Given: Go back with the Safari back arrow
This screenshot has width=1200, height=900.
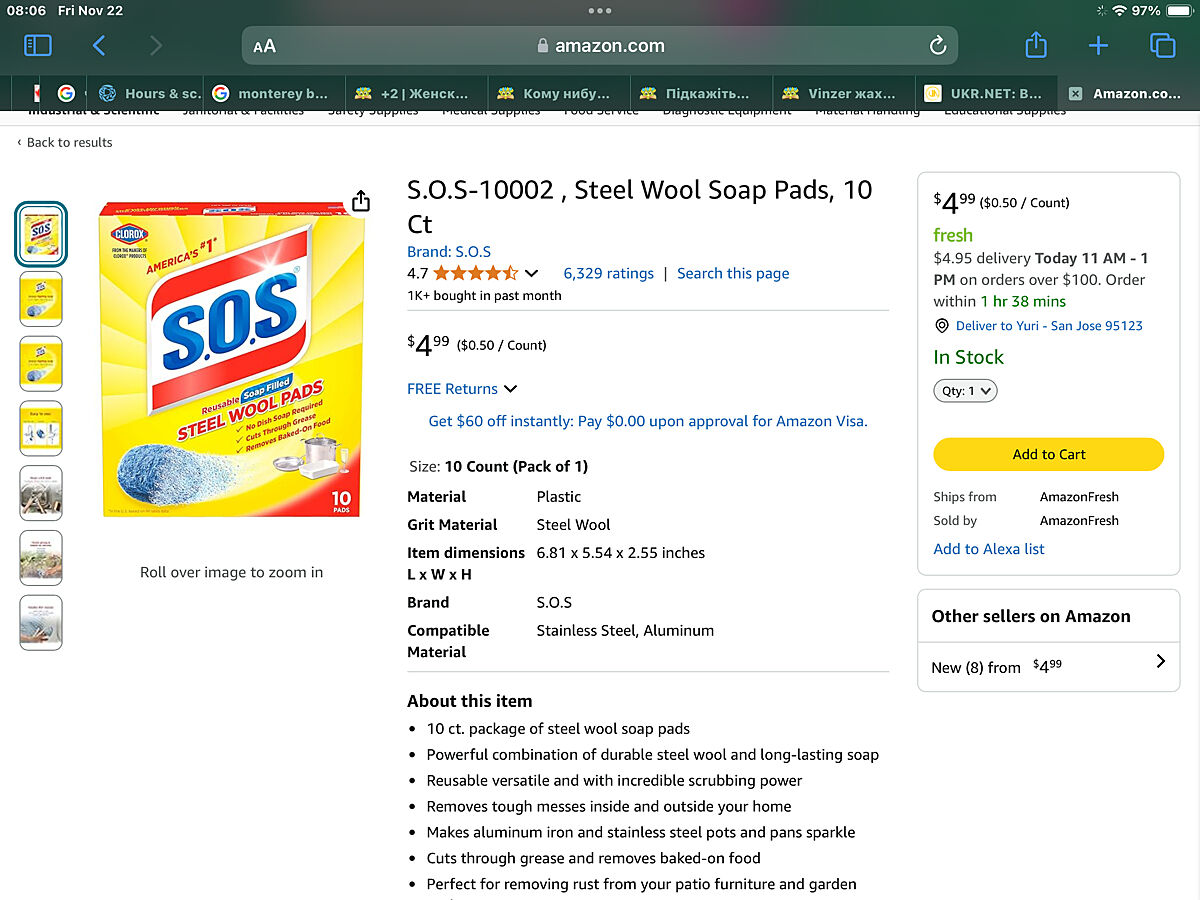Looking at the screenshot, I should (x=99, y=45).
